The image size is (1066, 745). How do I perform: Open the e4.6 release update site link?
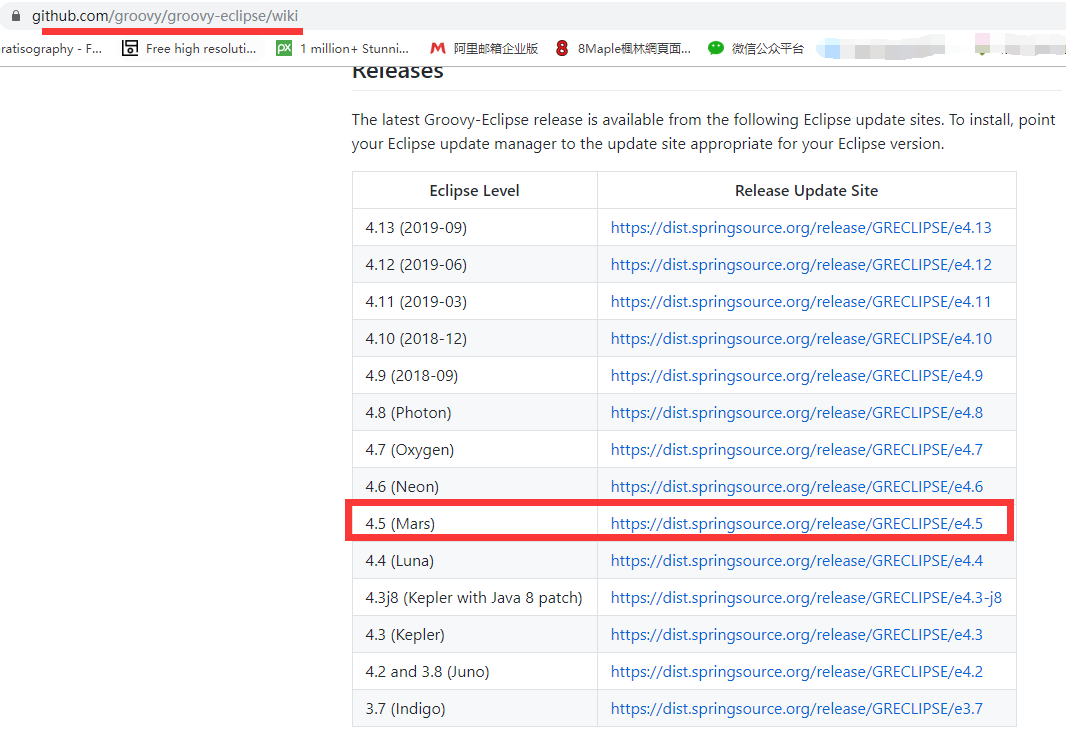pyautogui.click(x=797, y=487)
